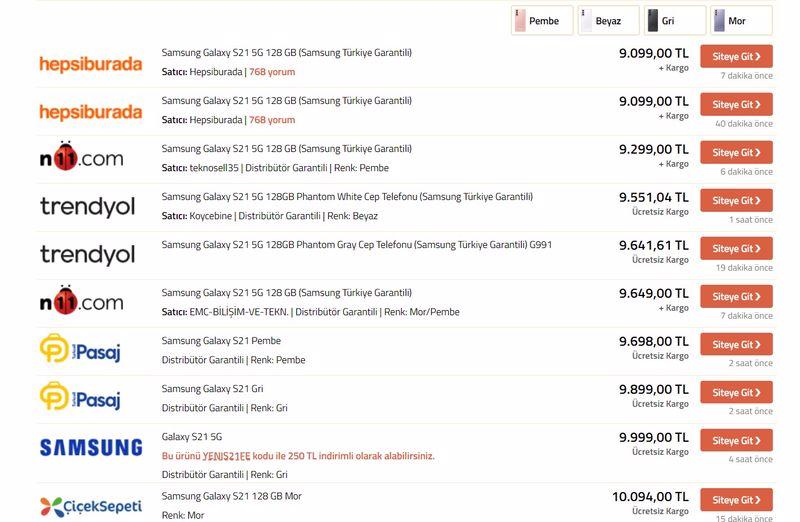Click the Hepsiburada logo in the 40 dakika önce row
Viewport: 800px width, 522px height.
pos(91,112)
